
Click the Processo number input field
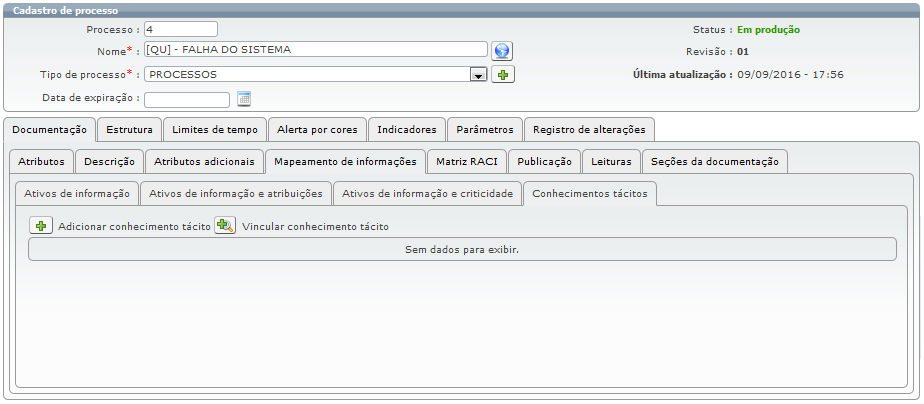click(180, 29)
